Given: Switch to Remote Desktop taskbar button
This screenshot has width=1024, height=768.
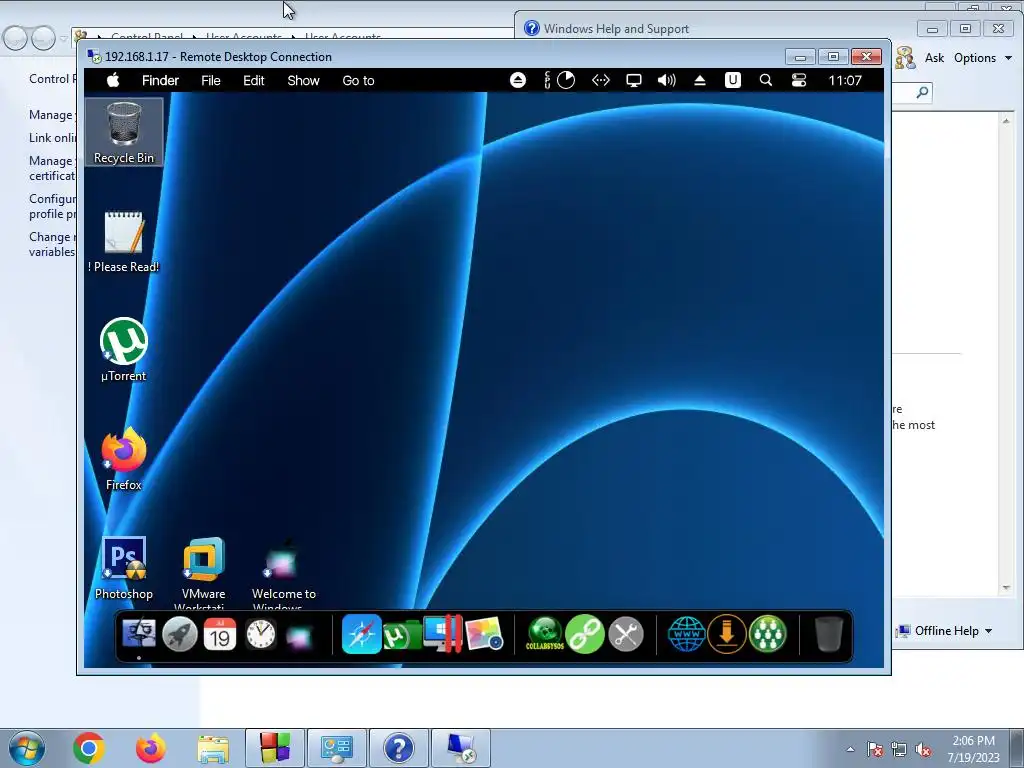Looking at the screenshot, I should coord(461,748).
